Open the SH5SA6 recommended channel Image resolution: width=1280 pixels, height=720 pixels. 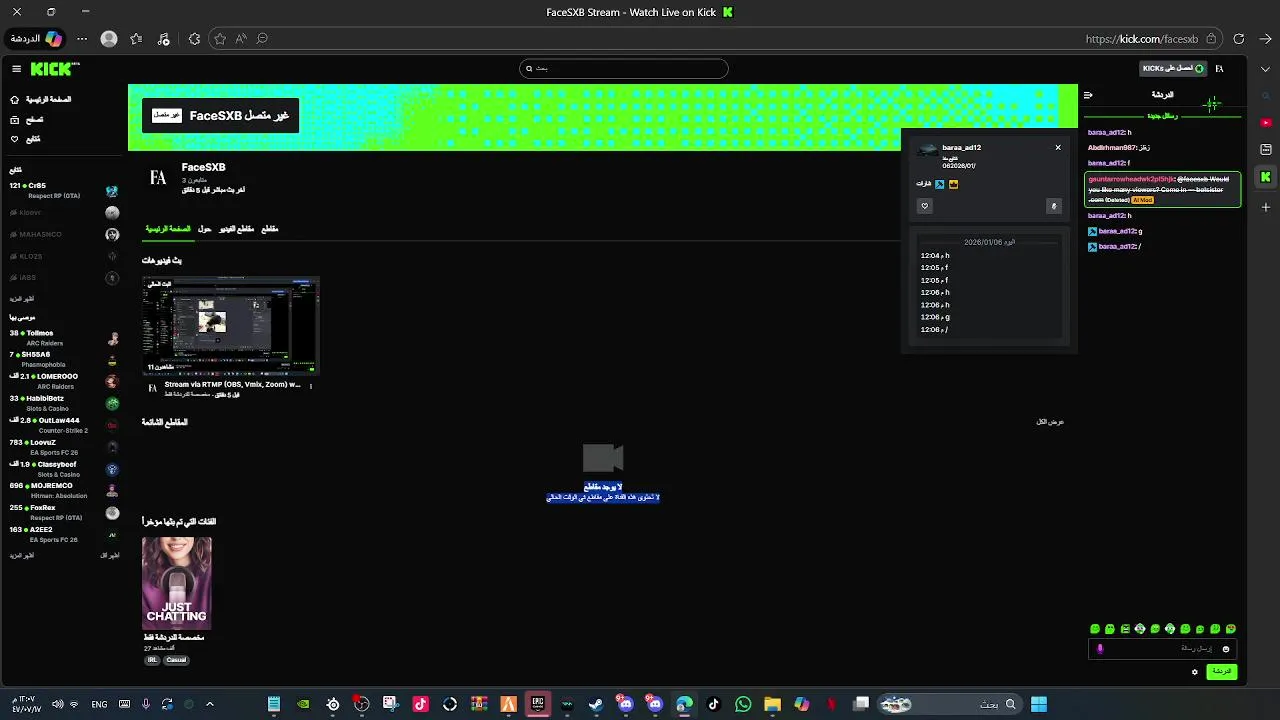63,359
